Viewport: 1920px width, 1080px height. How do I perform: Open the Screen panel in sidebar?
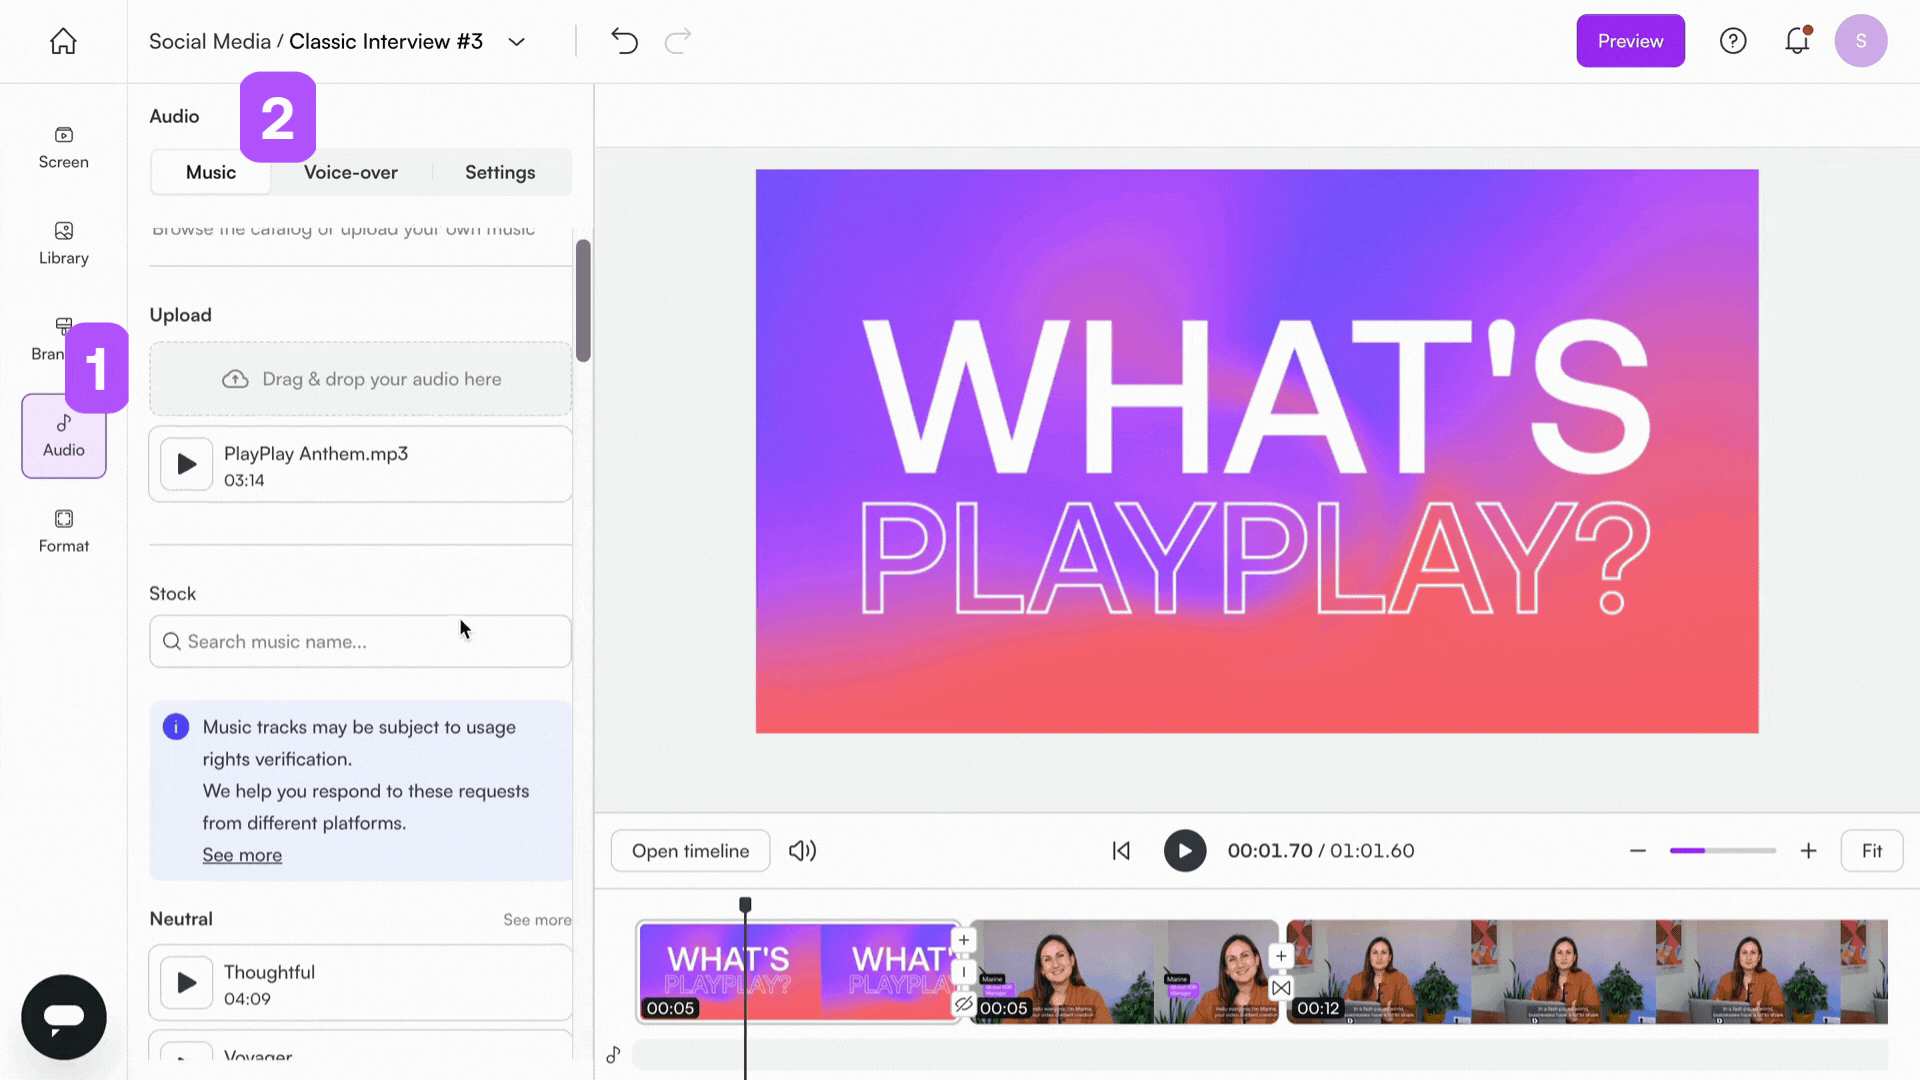tap(64, 148)
